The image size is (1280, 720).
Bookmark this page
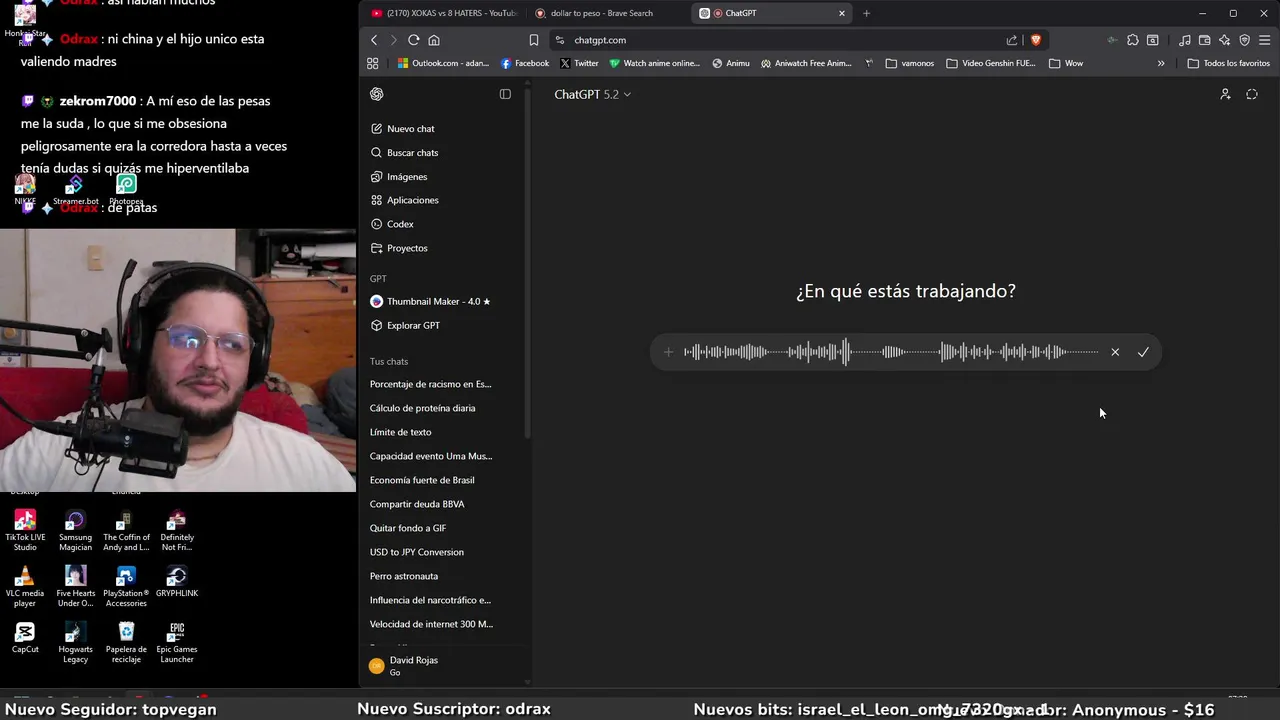[x=534, y=40]
